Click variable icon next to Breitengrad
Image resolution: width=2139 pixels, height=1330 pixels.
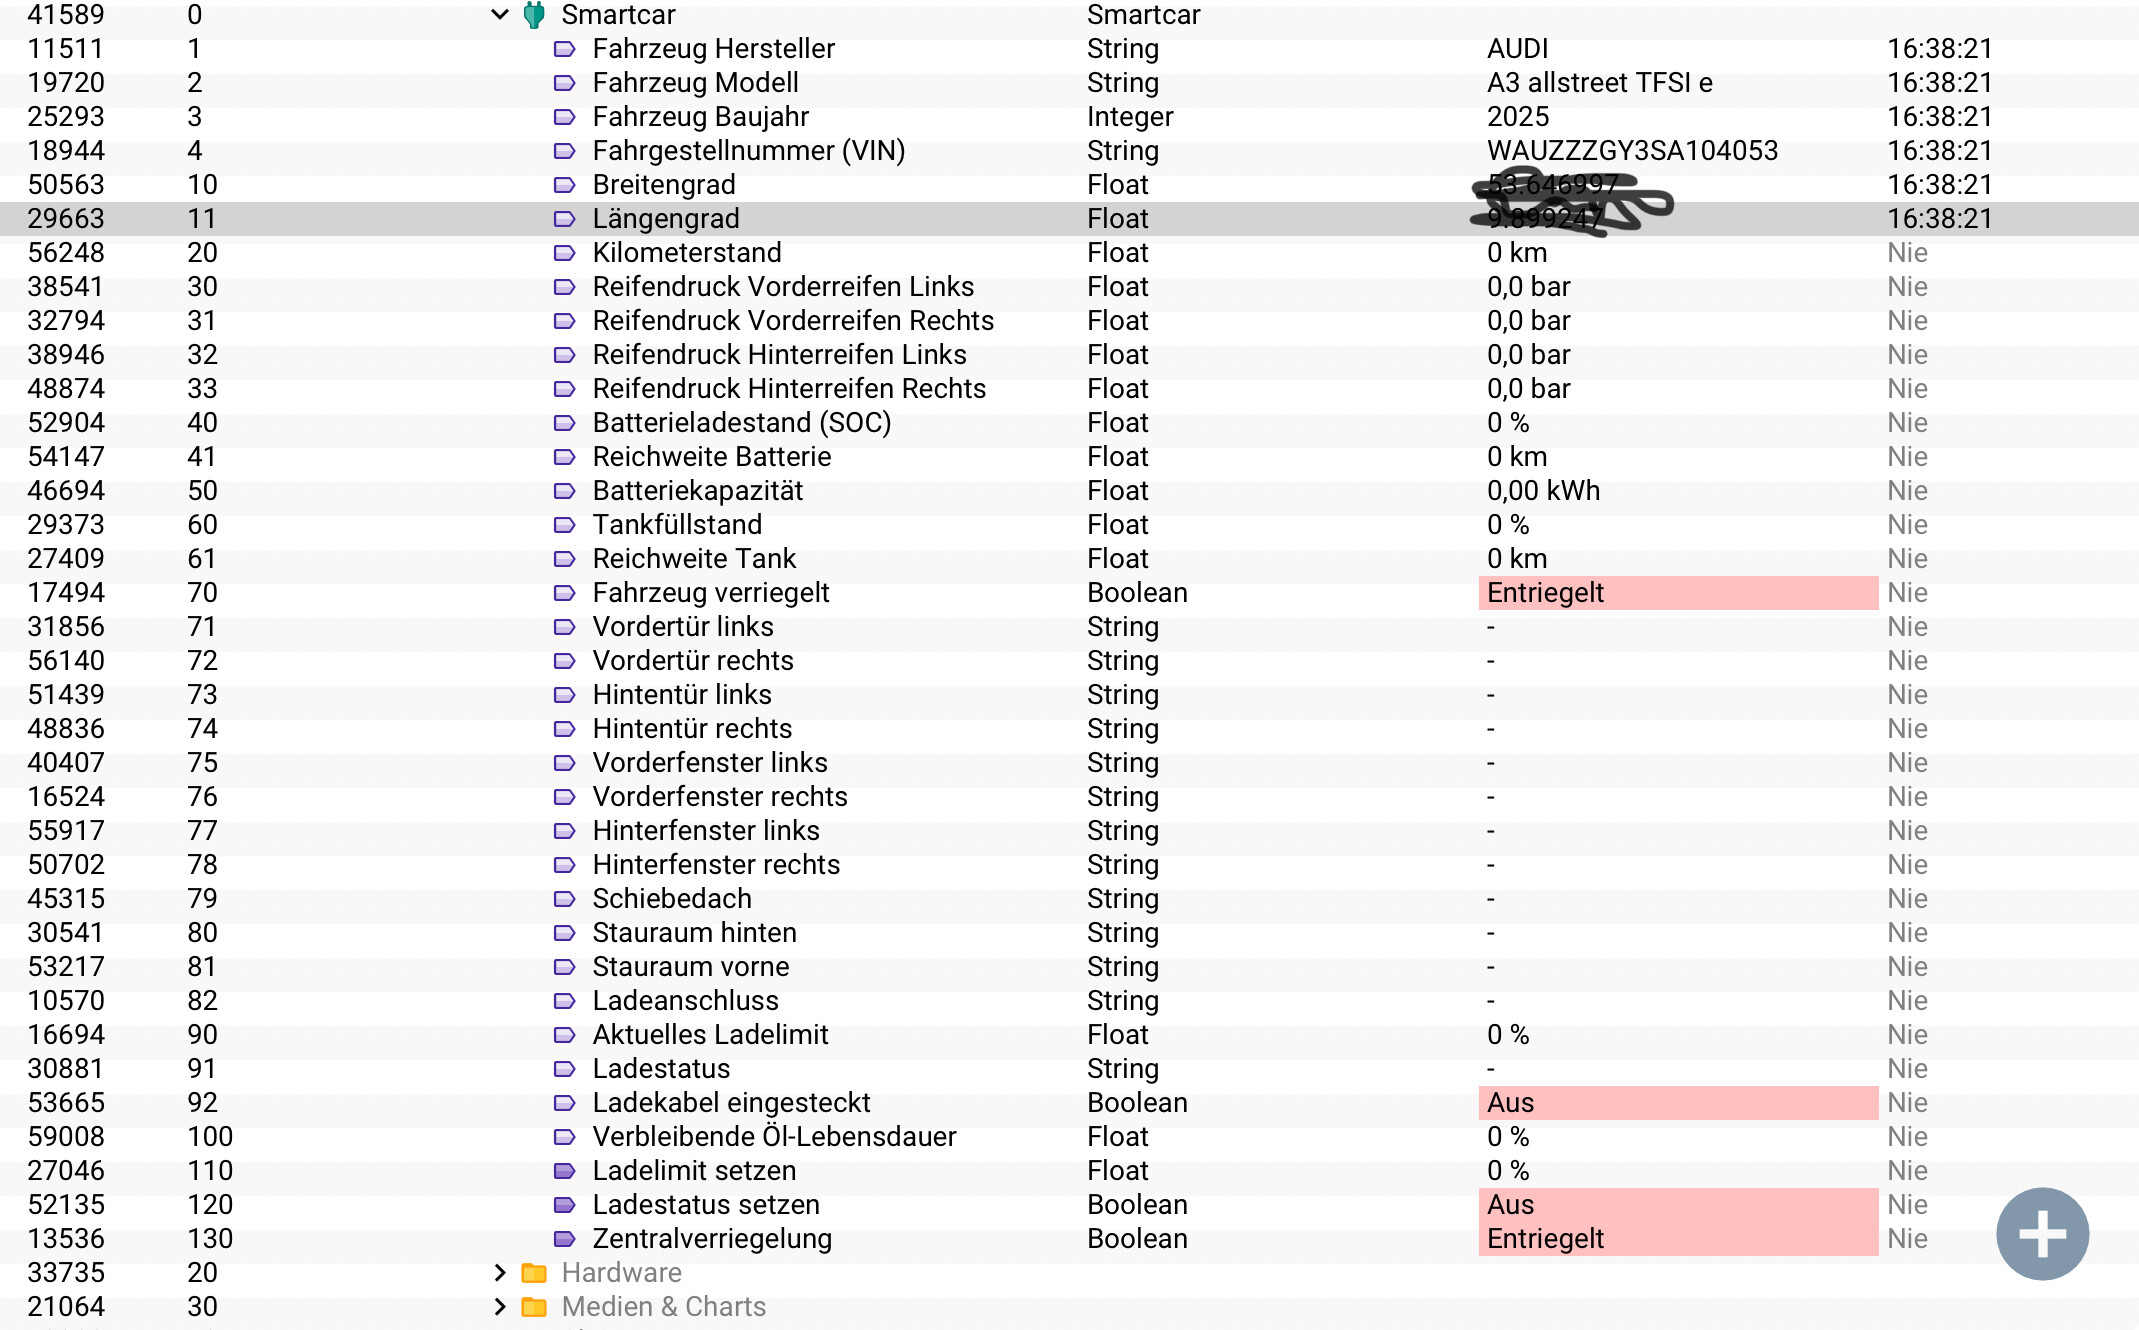click(564, 185)
